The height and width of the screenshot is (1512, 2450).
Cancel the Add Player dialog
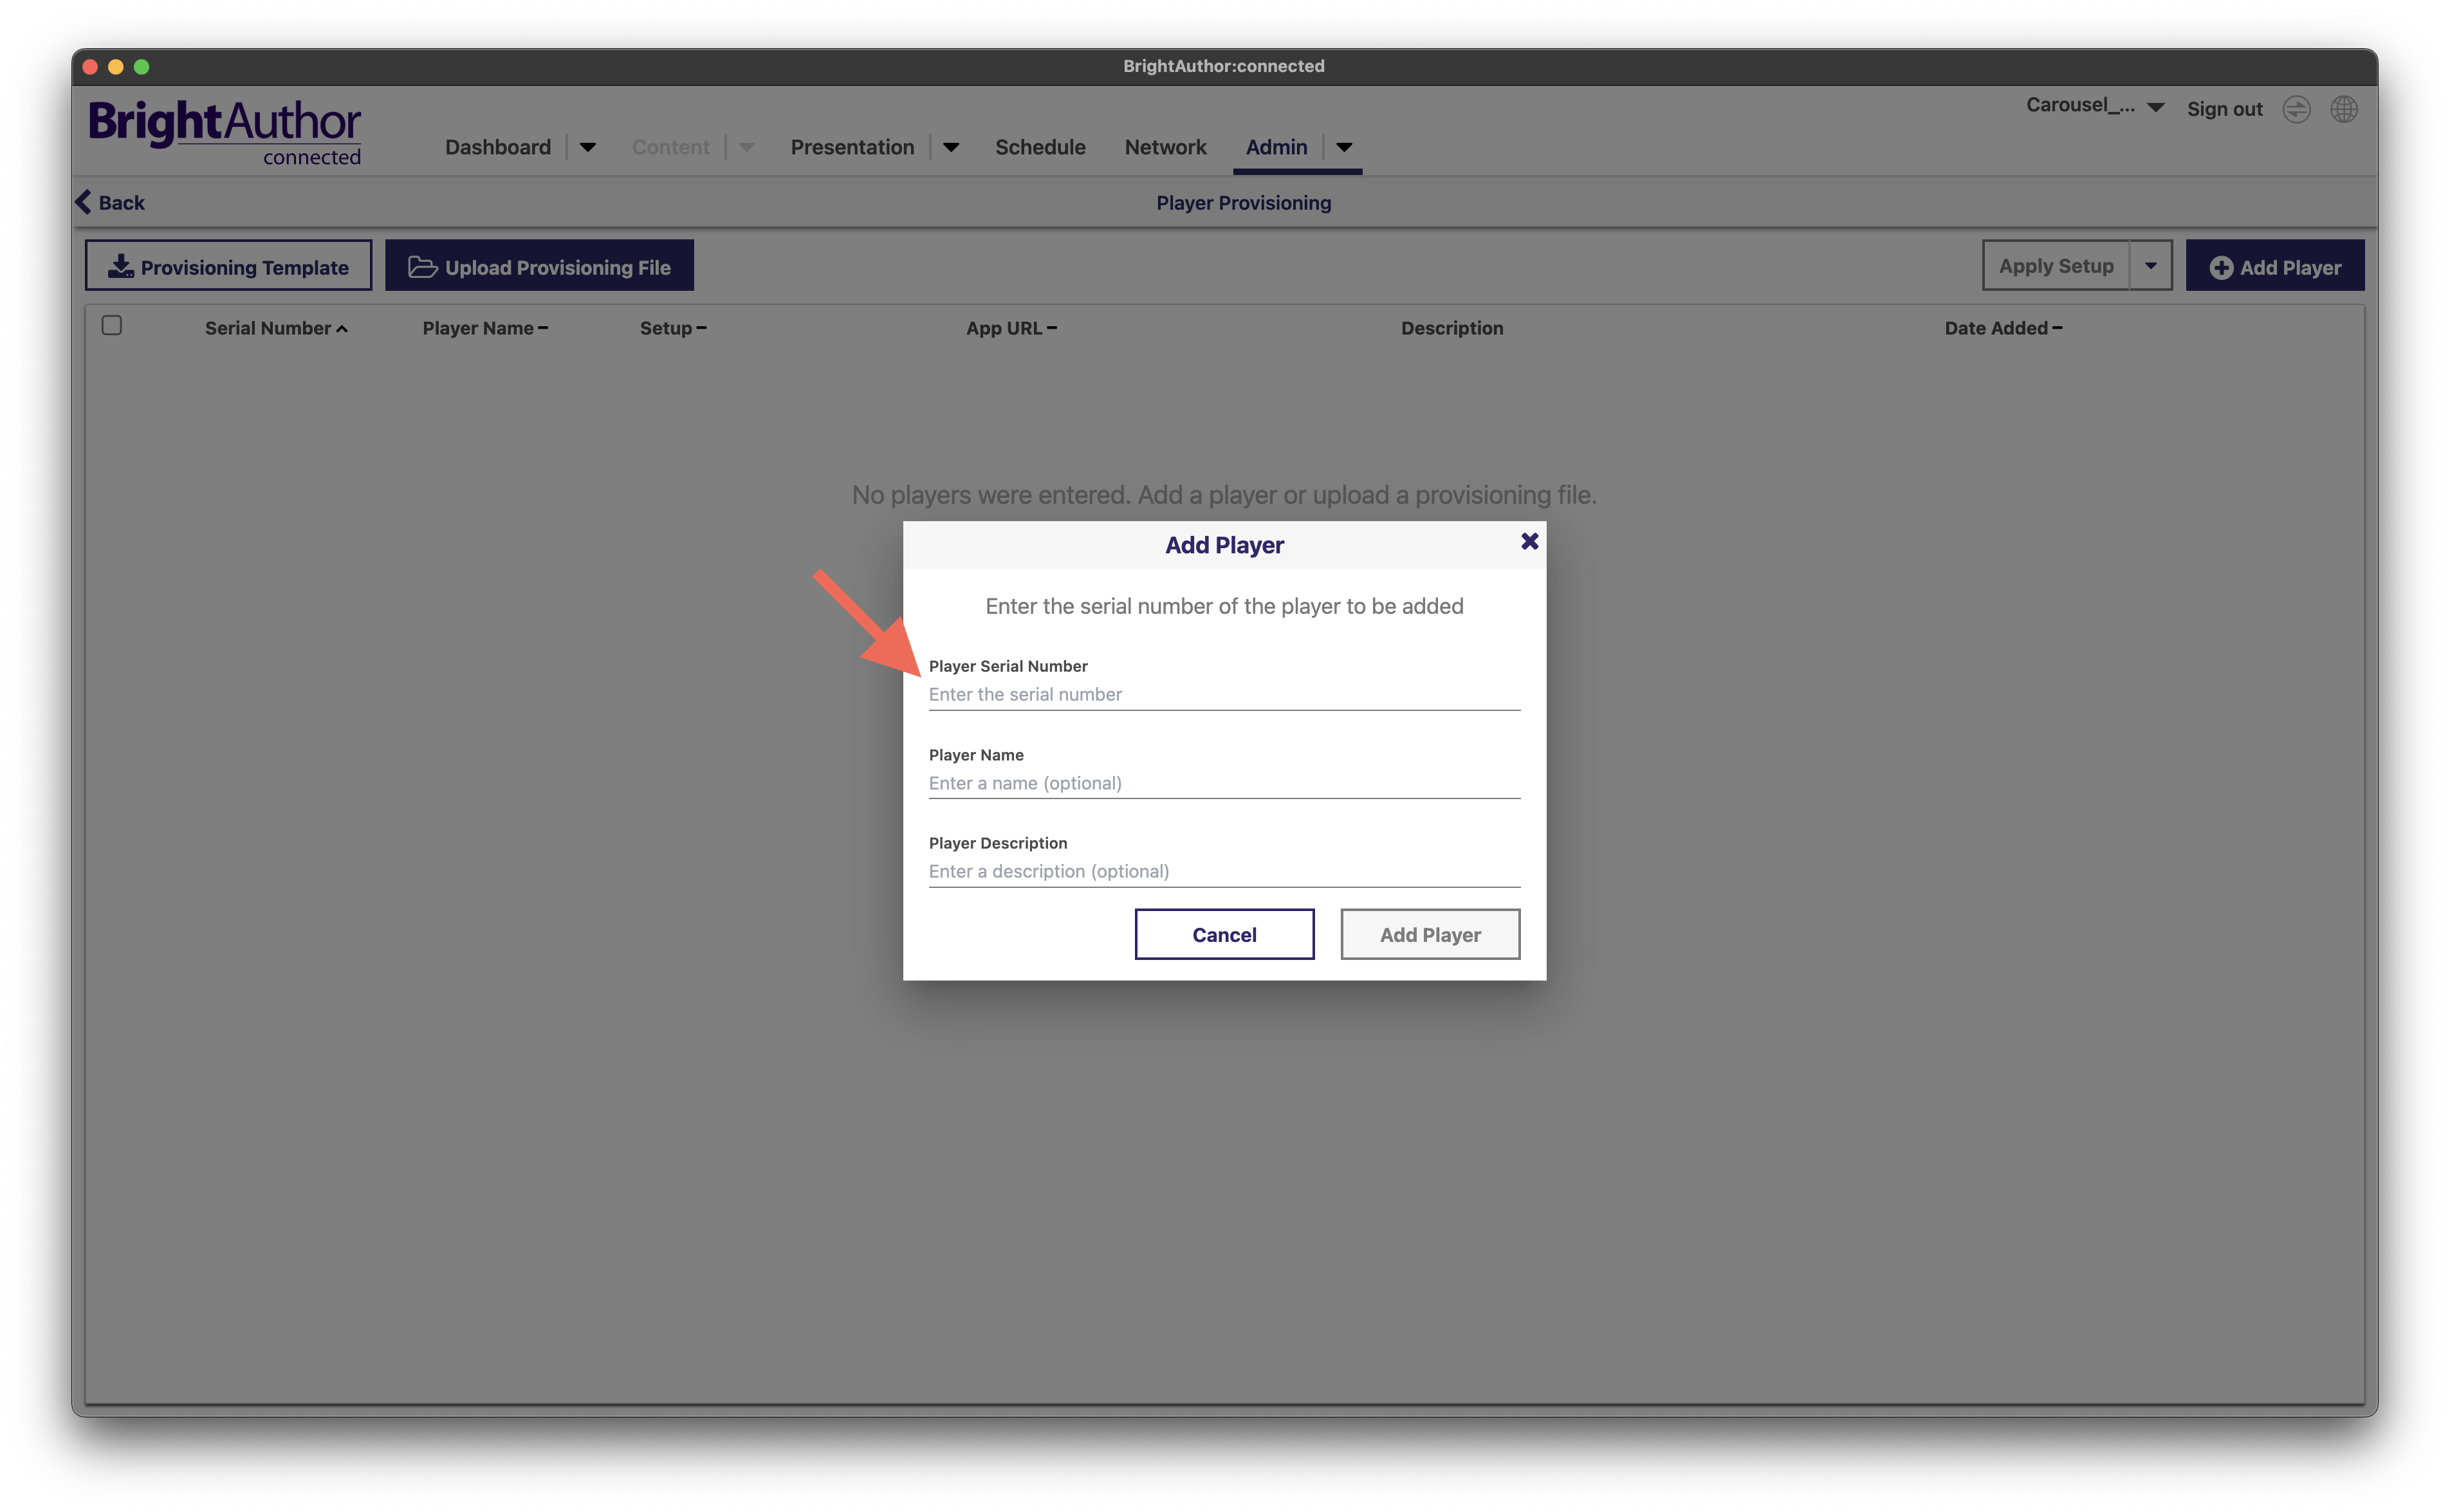tap(1224, 934)
